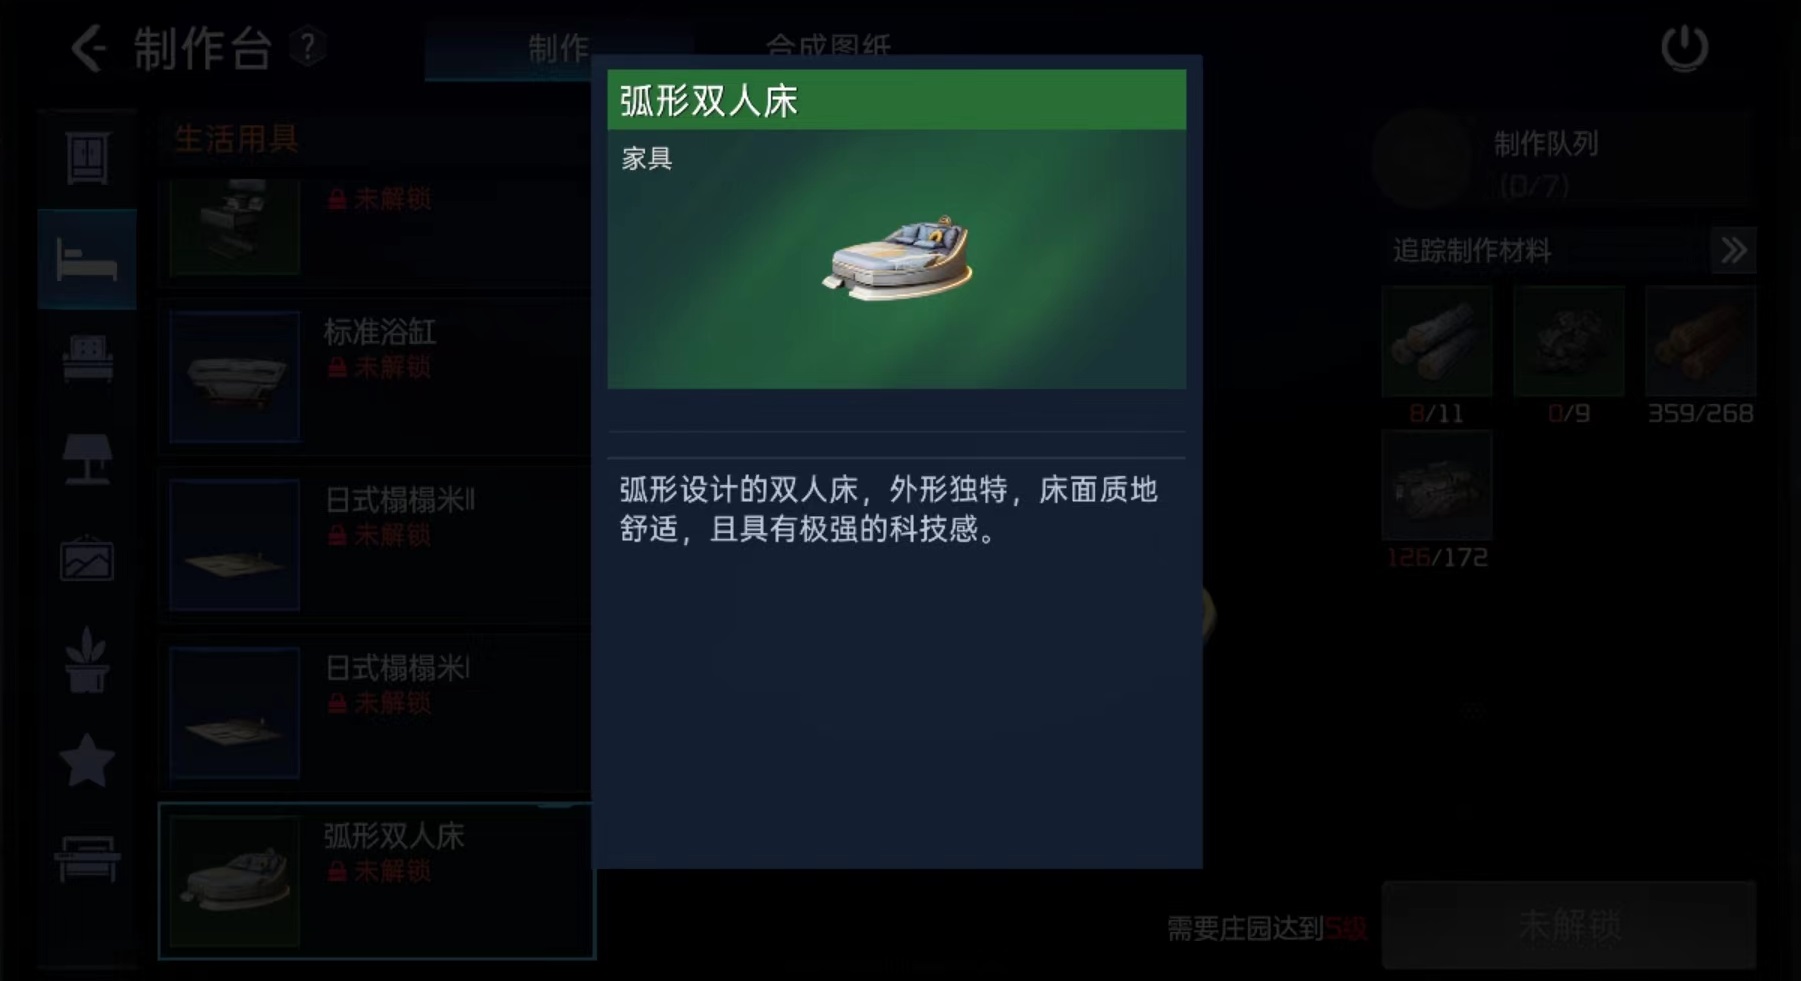
Task: Select the lamp category icon in sidebar
Action: click(x=87, y=460)
